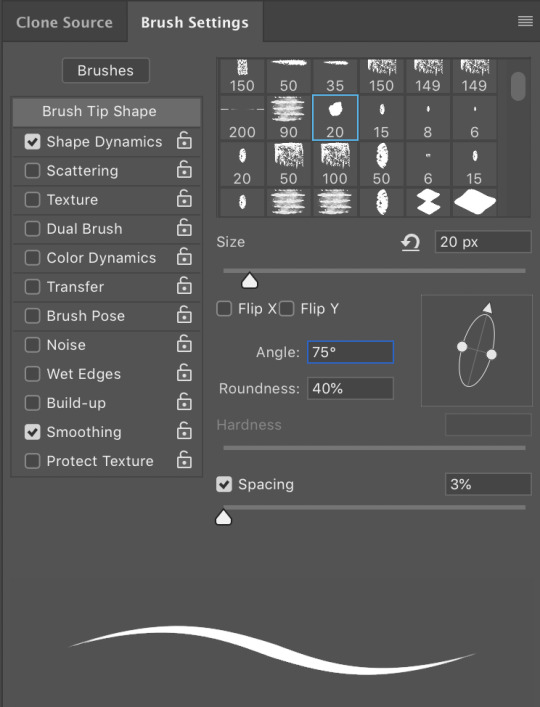Click the Size slider handle
Screen dimensions: 540x707
pos(249,280)
